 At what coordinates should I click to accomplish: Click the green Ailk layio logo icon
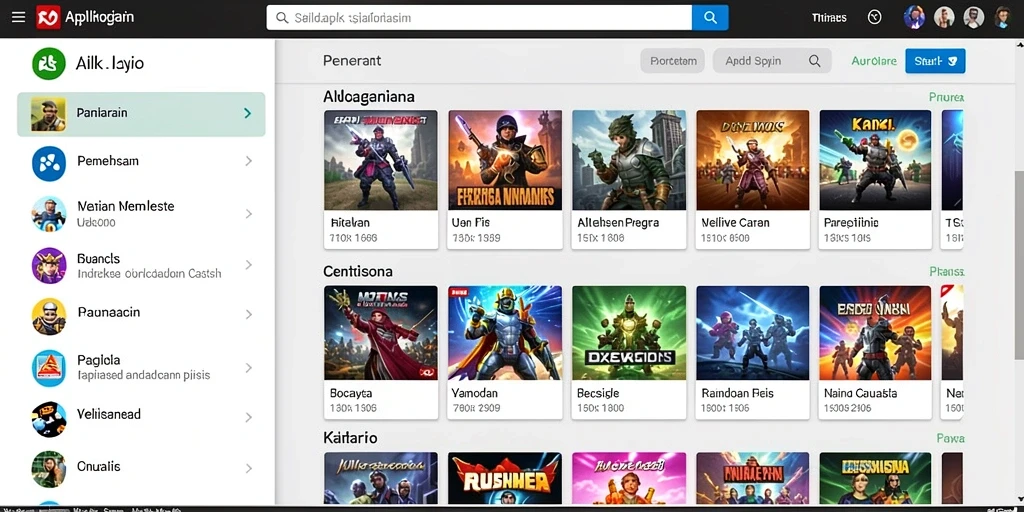[x=49, y=63]
